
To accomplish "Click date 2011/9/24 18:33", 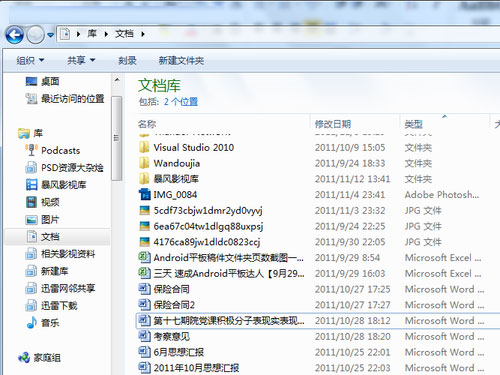I will tap(350, 163).
